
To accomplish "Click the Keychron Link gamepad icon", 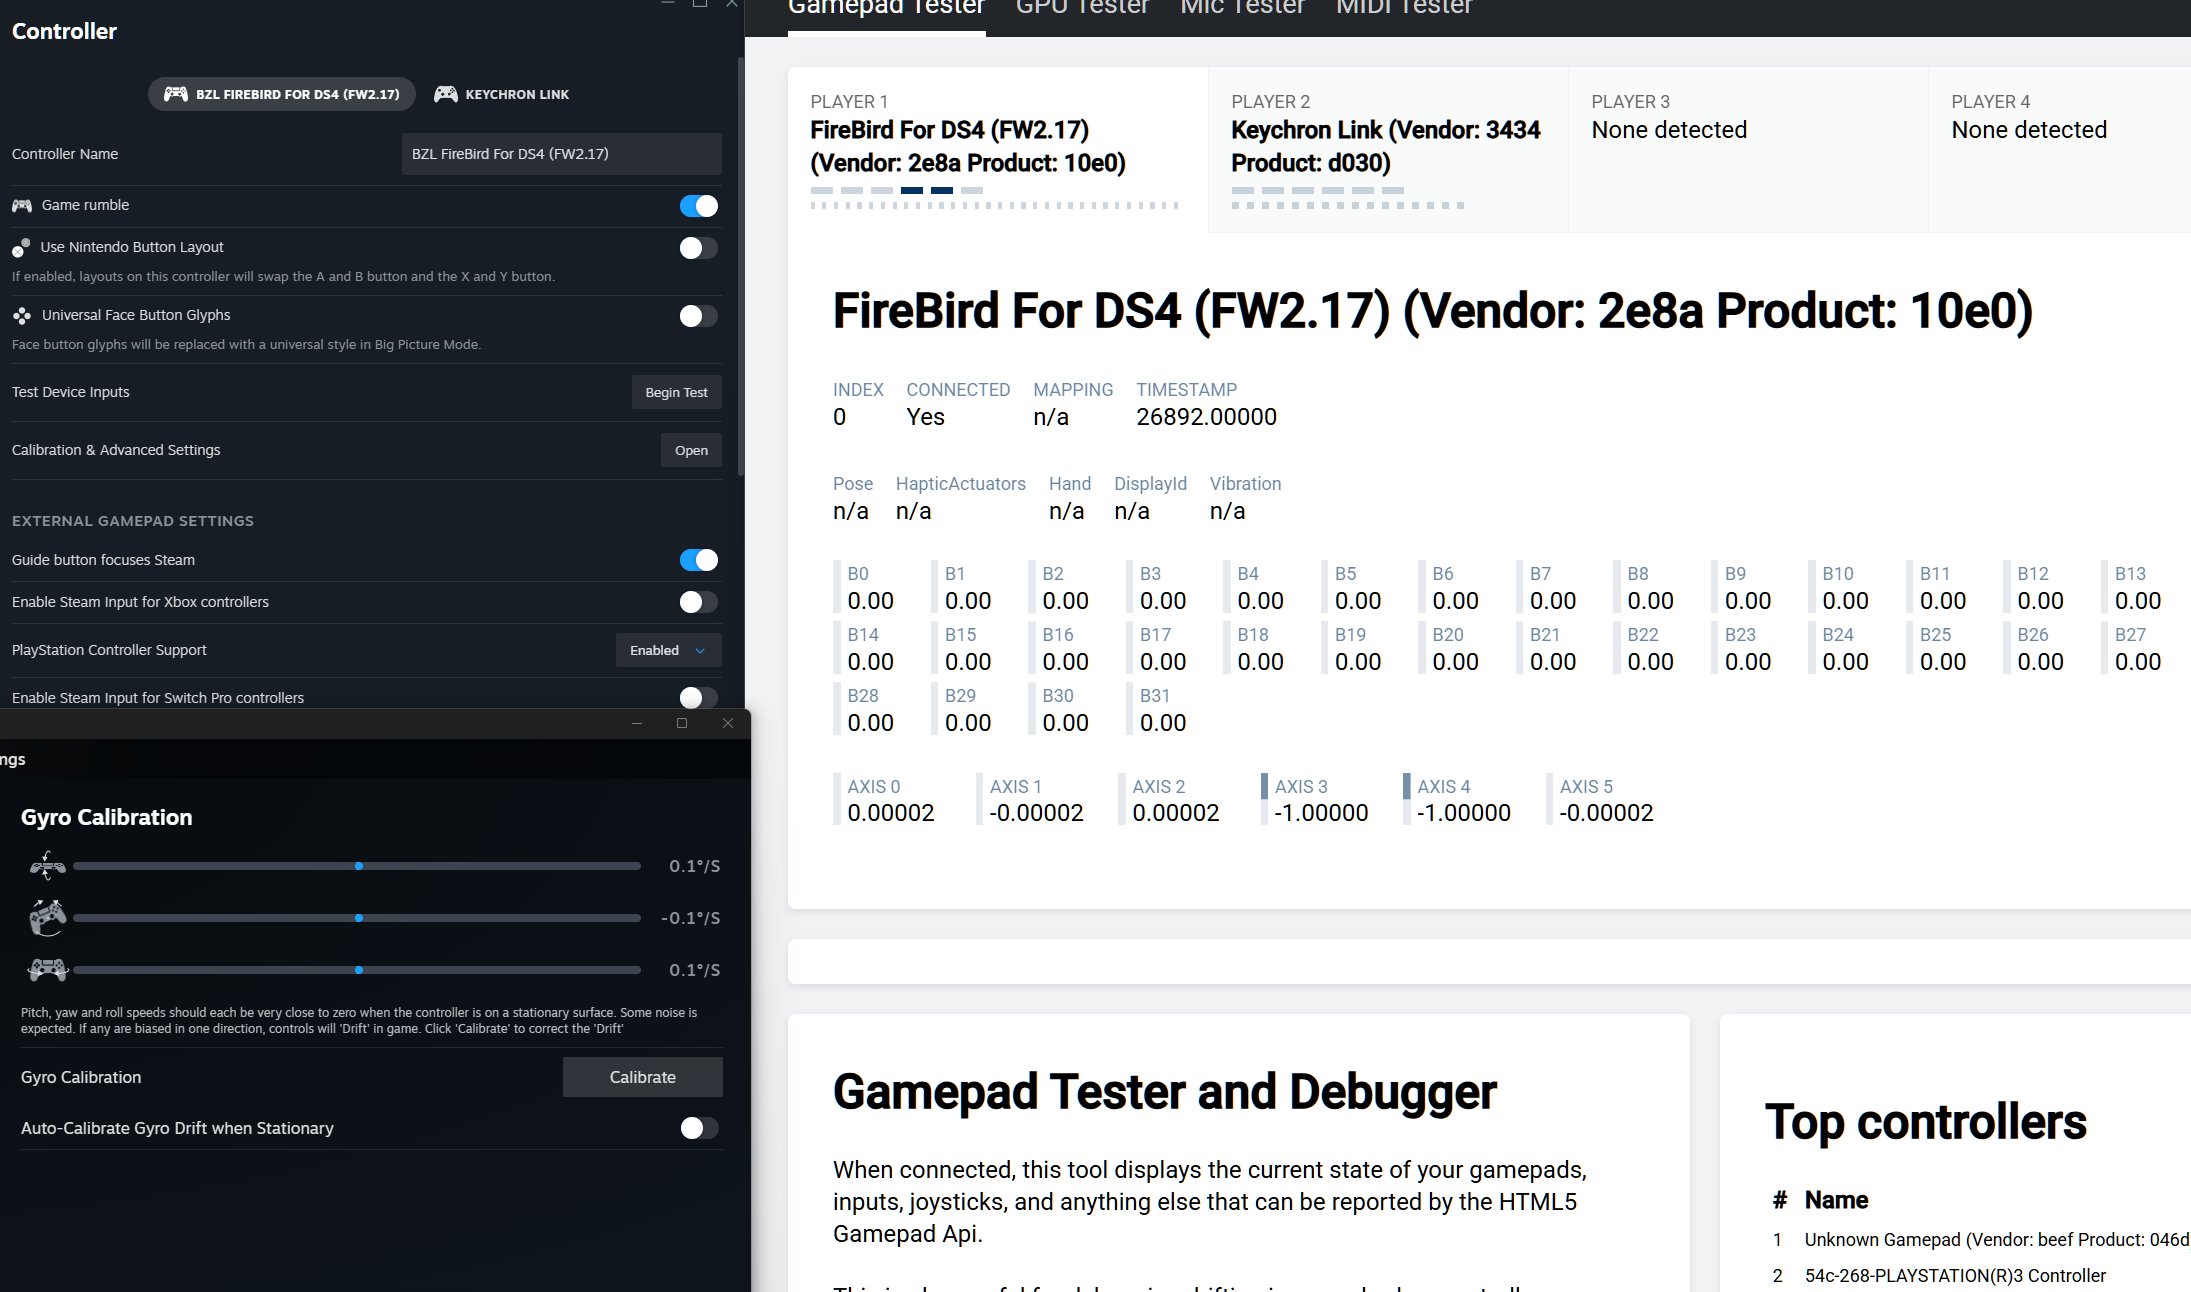I will (446, 94).
